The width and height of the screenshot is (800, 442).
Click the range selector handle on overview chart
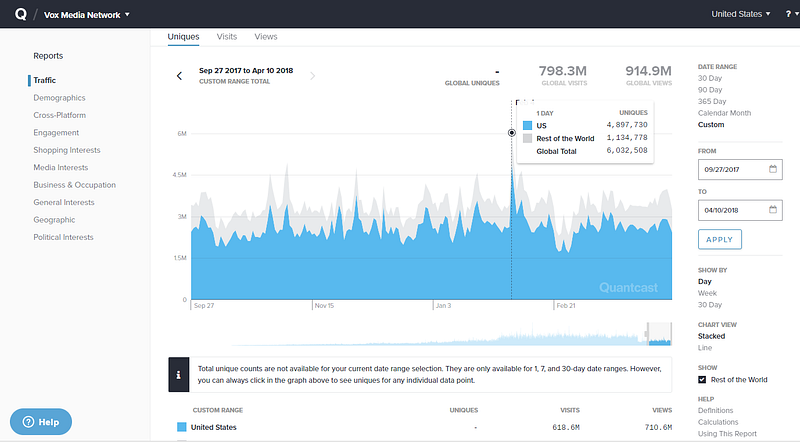(646, 334)
